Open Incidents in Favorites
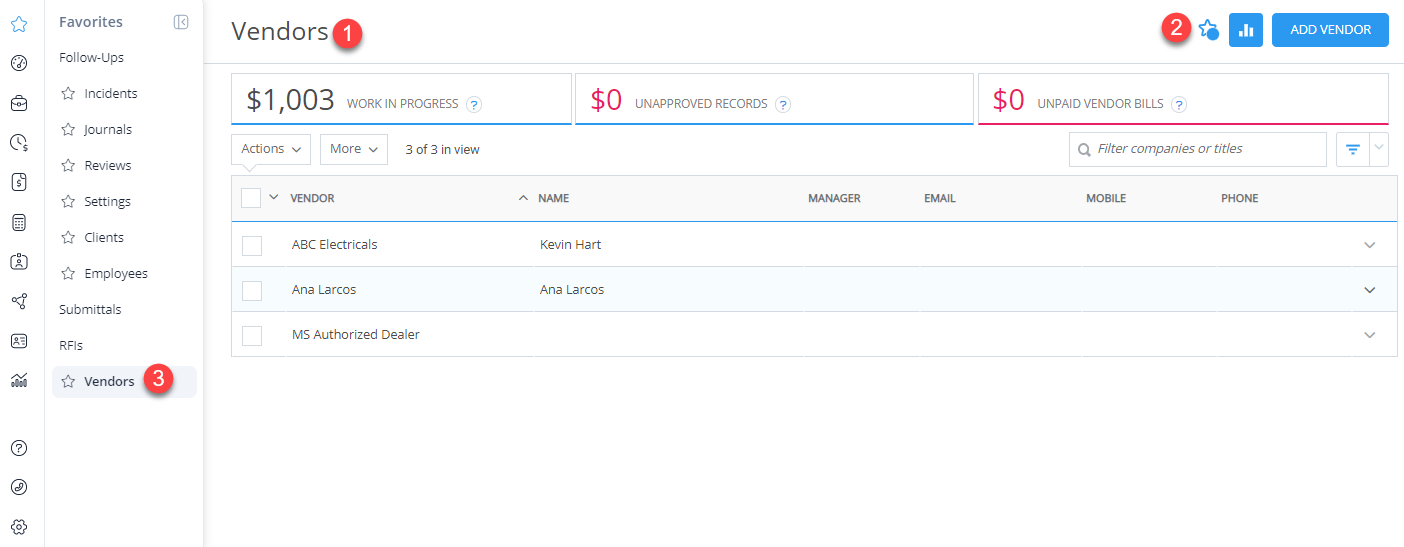1404x547 pixels. point(111,94)
